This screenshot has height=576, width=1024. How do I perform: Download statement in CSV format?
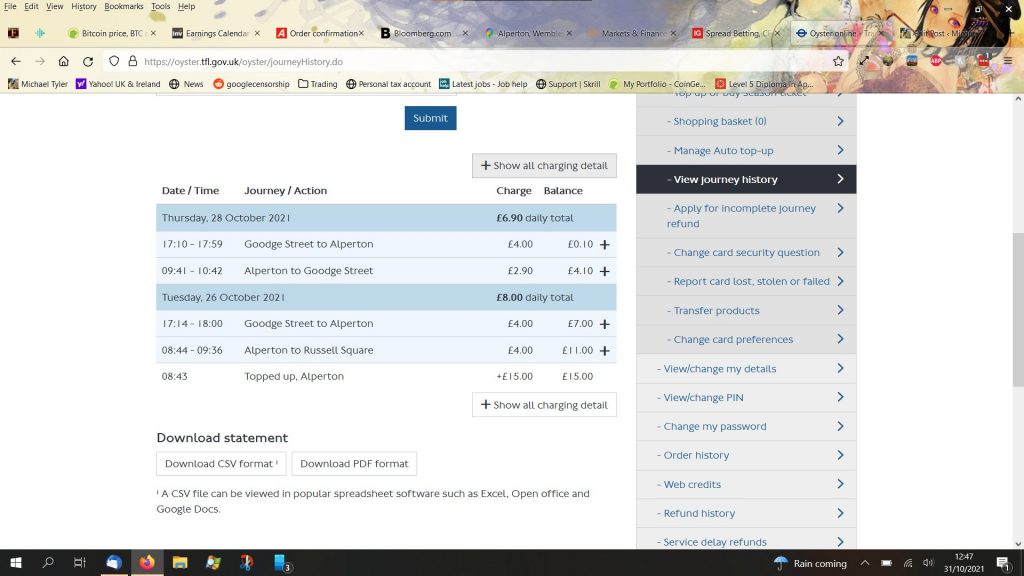[221, 464]
